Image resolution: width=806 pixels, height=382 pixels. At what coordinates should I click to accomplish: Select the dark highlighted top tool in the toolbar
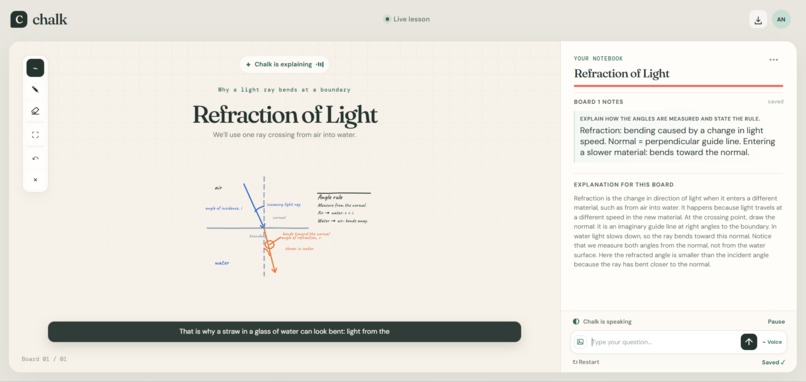pos(35,68)
